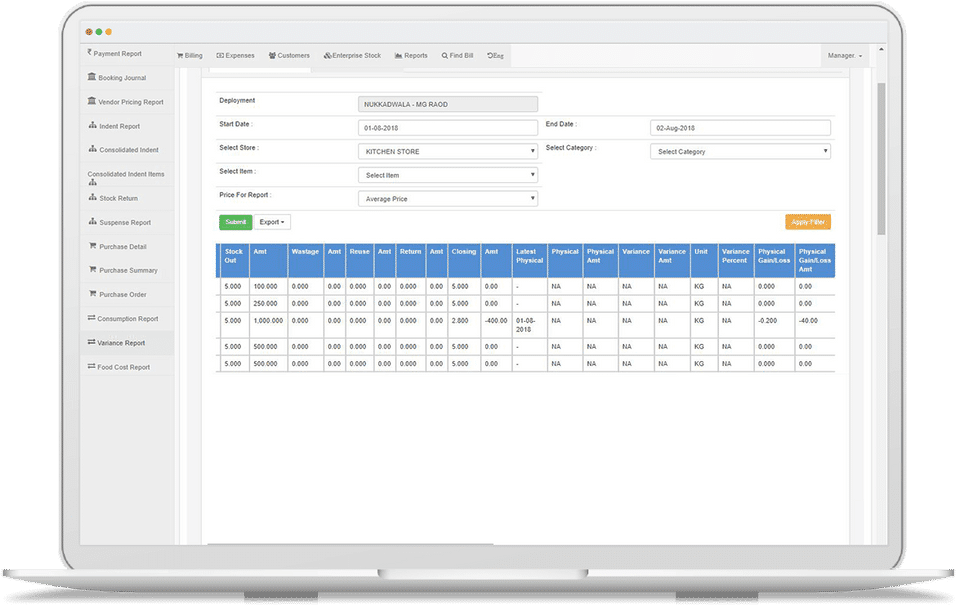Open the Expenses menu

(236, 56)
